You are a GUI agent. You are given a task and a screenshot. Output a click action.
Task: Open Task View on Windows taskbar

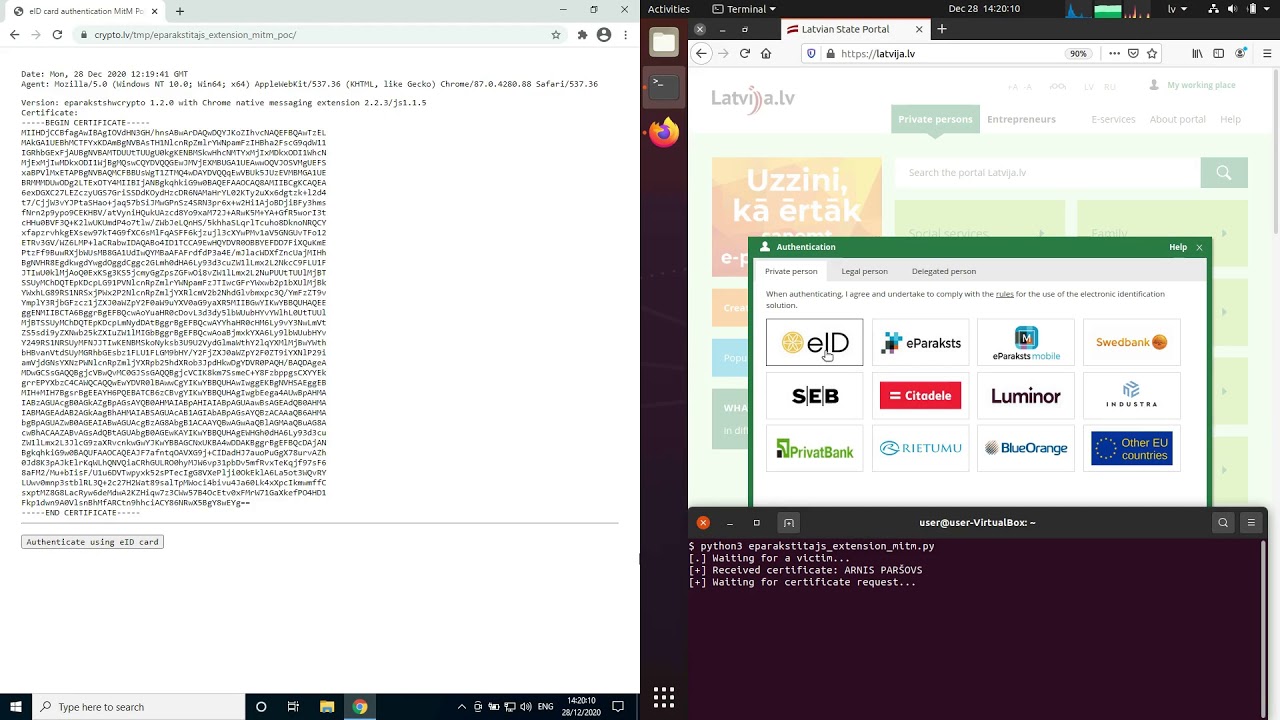(x=293, y=706)
